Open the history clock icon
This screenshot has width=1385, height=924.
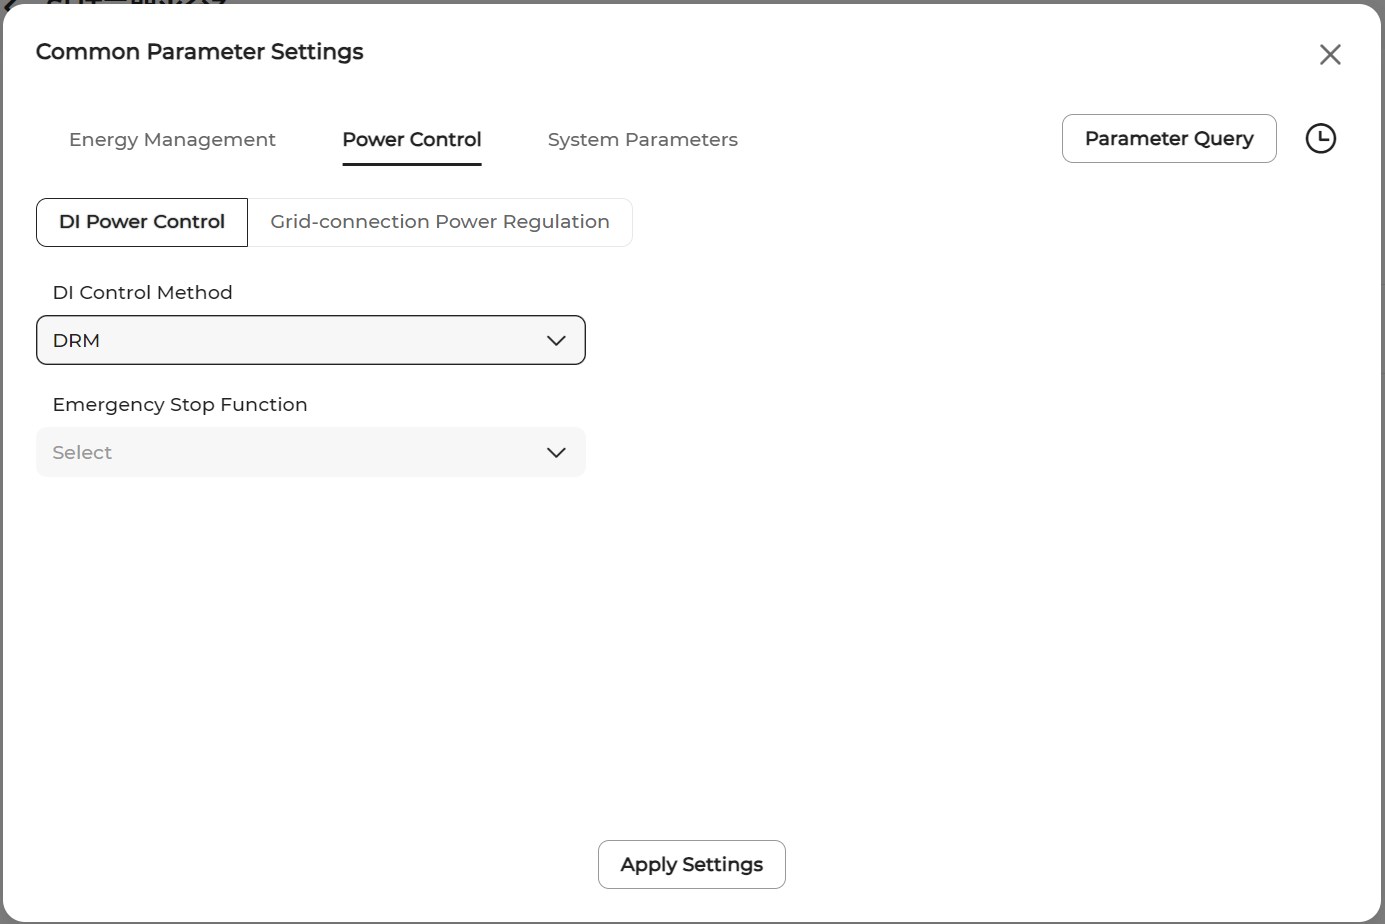(x=1320, y=138)
